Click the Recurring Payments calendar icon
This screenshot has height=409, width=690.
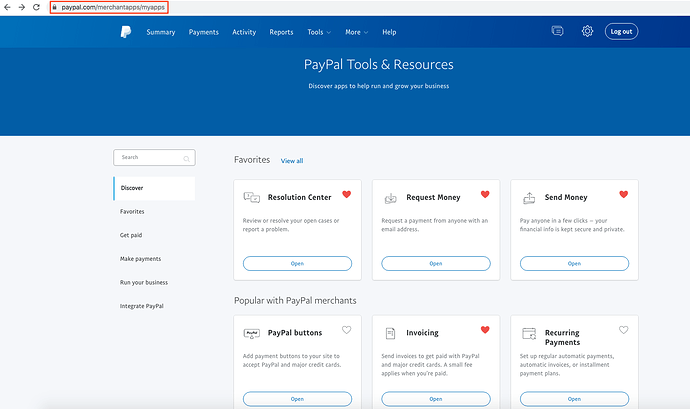click(529, 333)
